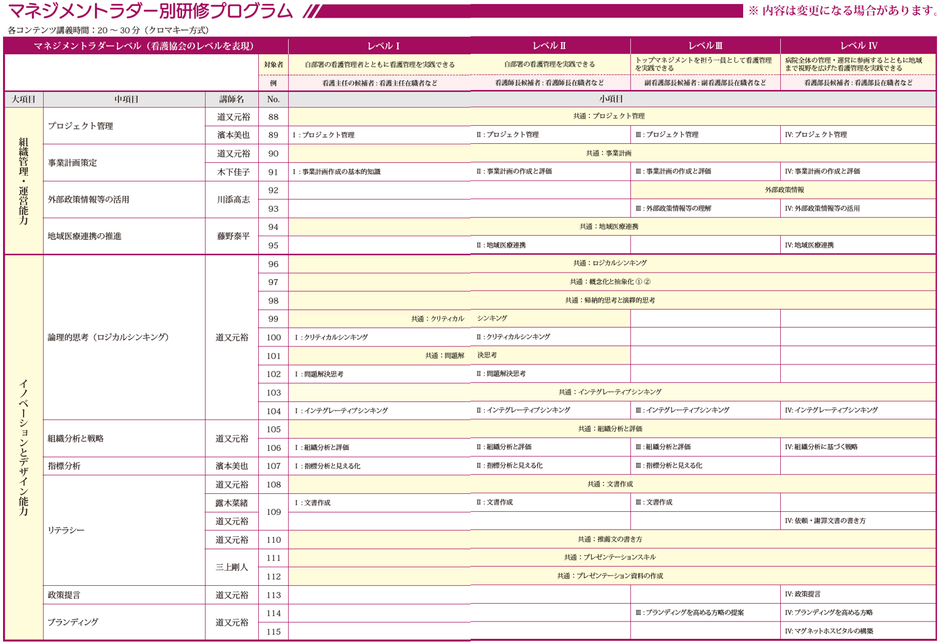Viewport: 940px width, 643px height.
Task: Select the レベルⅣ column header
Action: pos(858,46)
